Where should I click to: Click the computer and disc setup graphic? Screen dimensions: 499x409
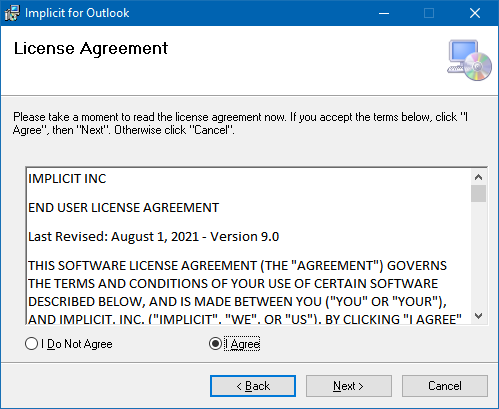(x=469, y=60)
